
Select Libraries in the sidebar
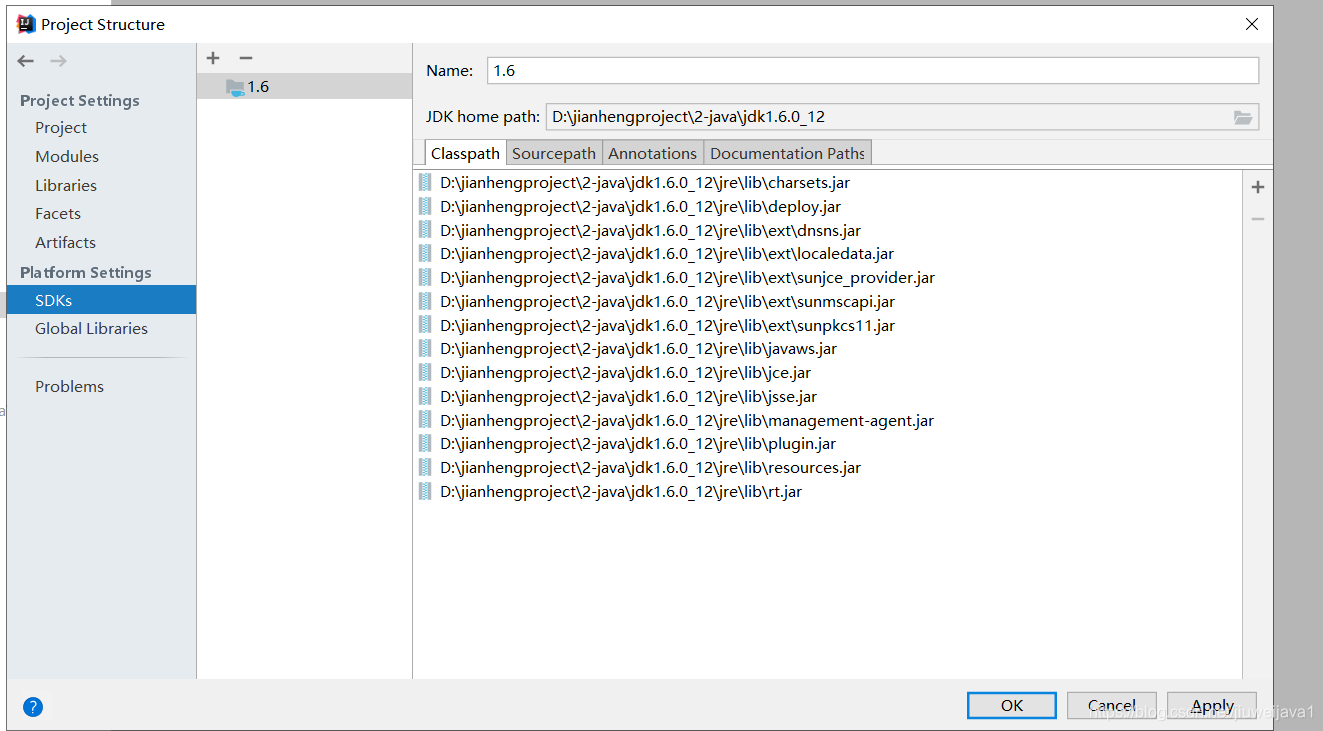(66, 186)
